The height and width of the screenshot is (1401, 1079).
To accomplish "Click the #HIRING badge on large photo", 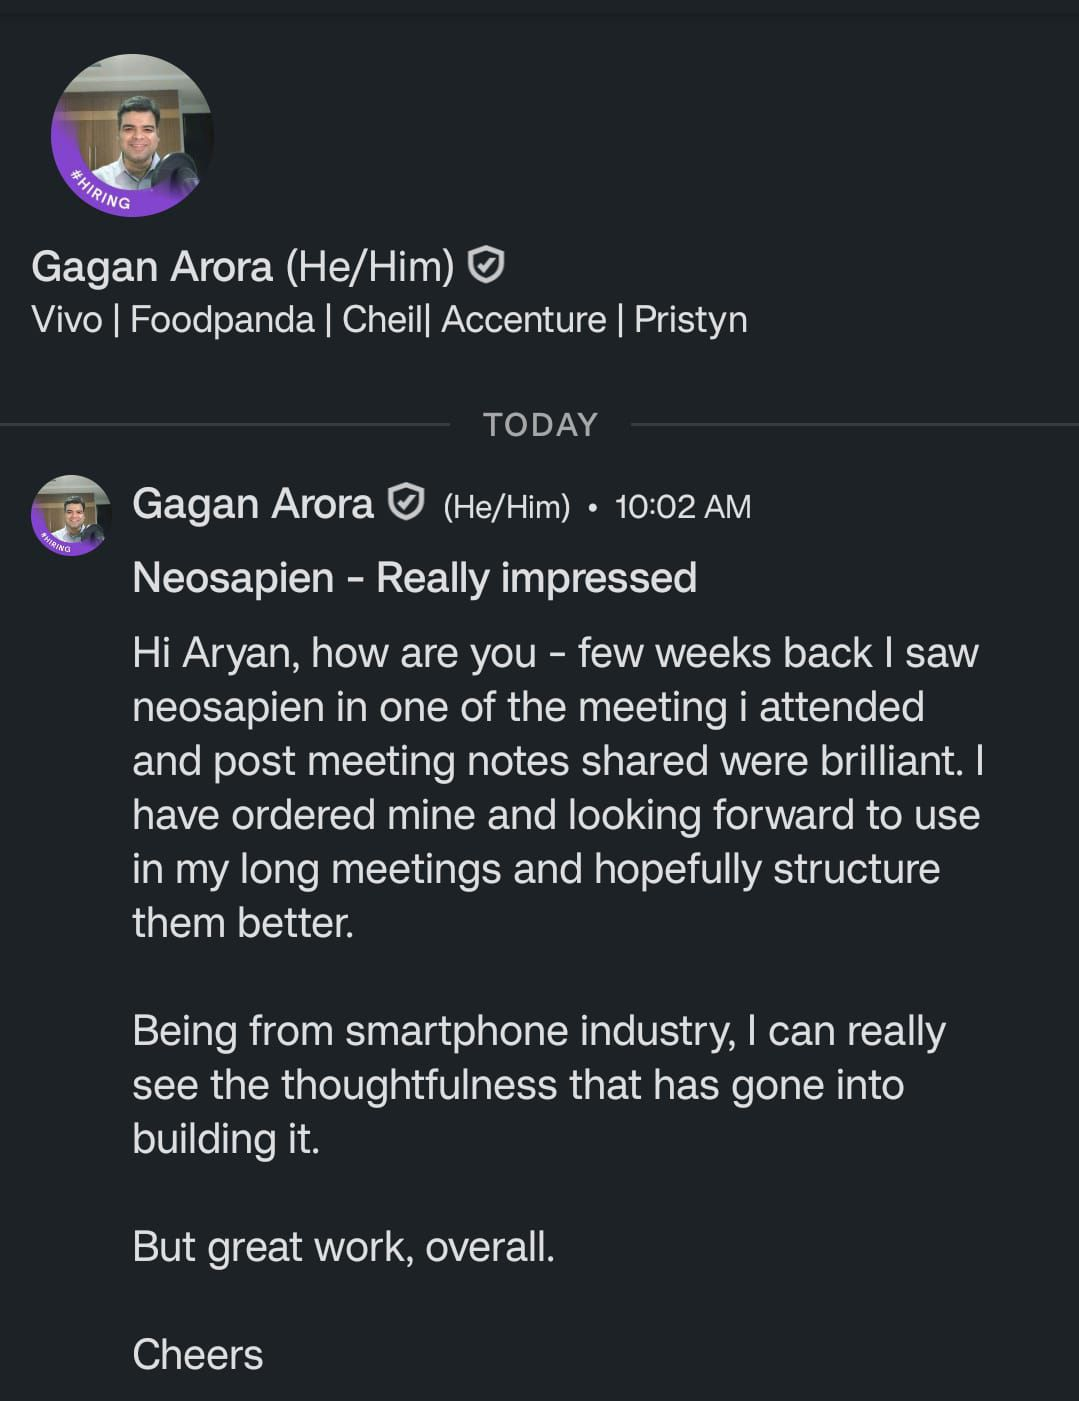I will click(103, 191).
